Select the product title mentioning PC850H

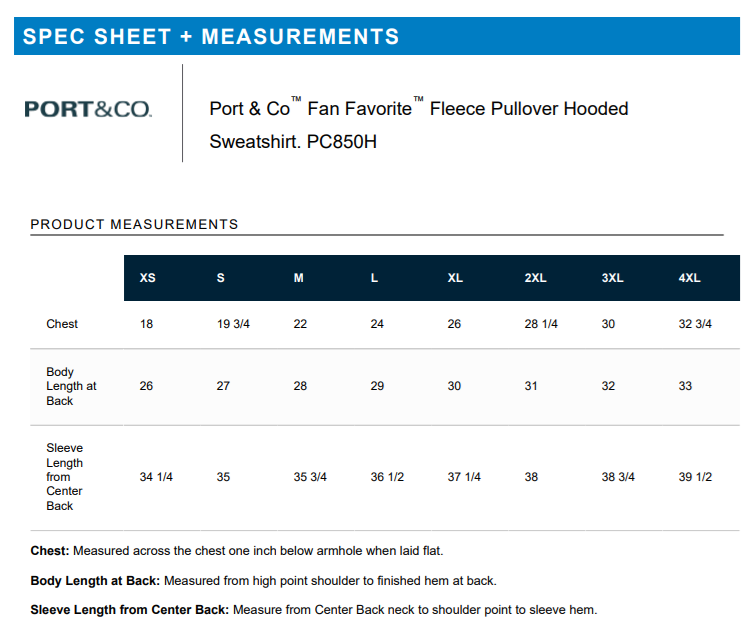click(x=418, y=124)
